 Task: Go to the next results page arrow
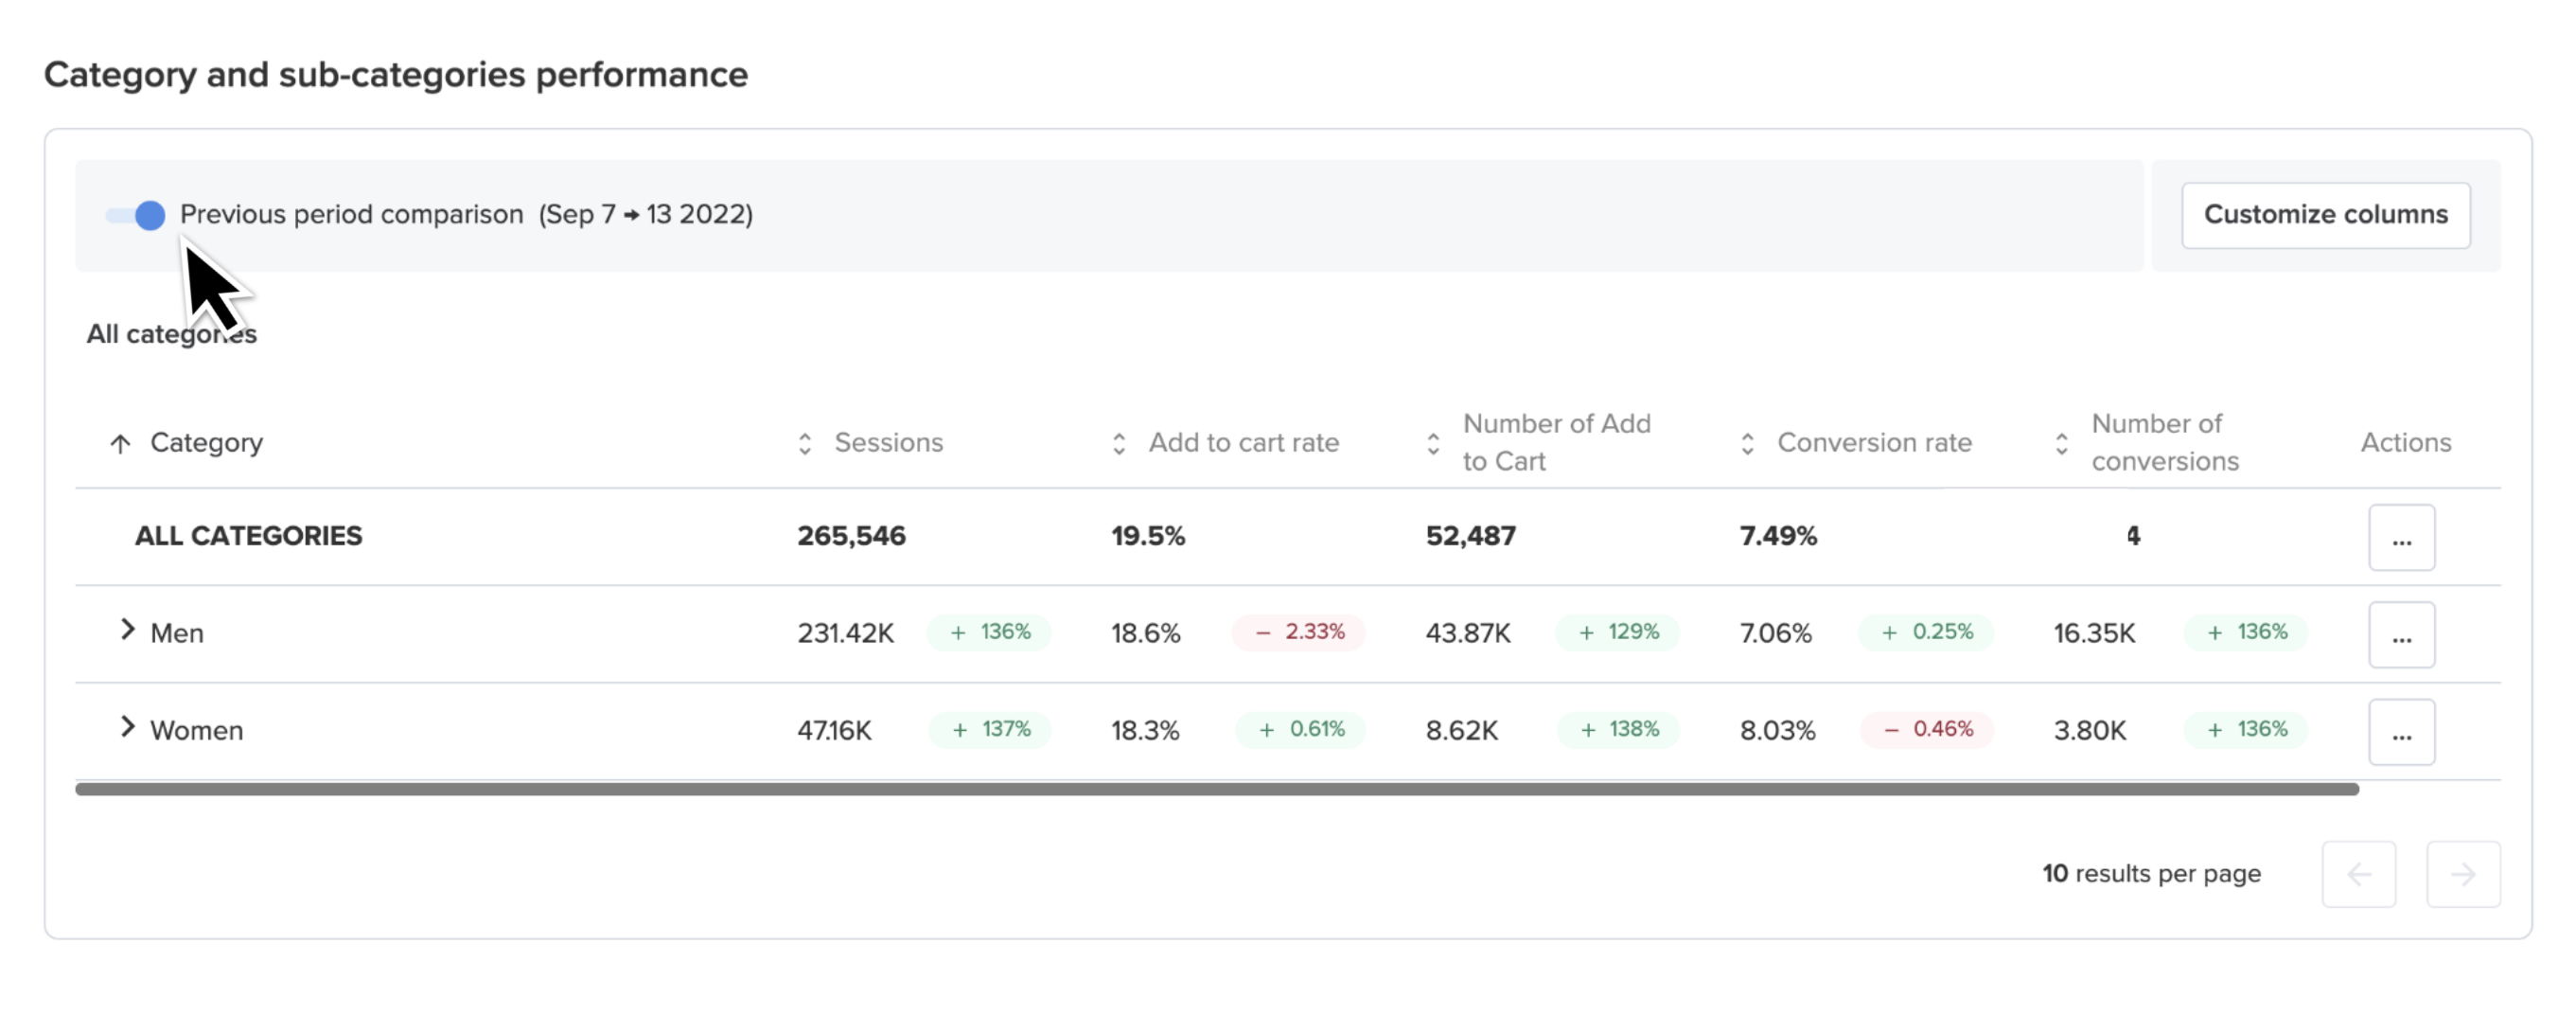point(2463,875)
